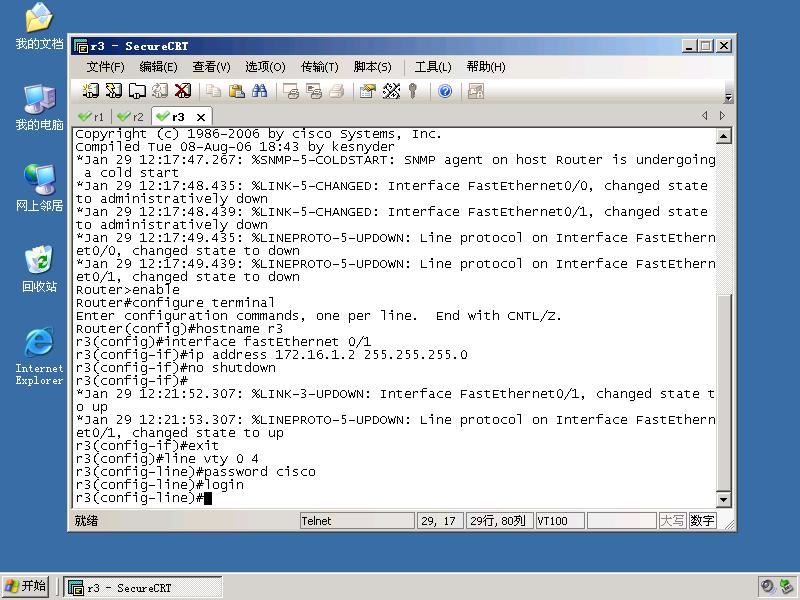This screenshot has width=800, height=600.
Task: Open the 脚本(S) menu
Action: coord(372,67)
